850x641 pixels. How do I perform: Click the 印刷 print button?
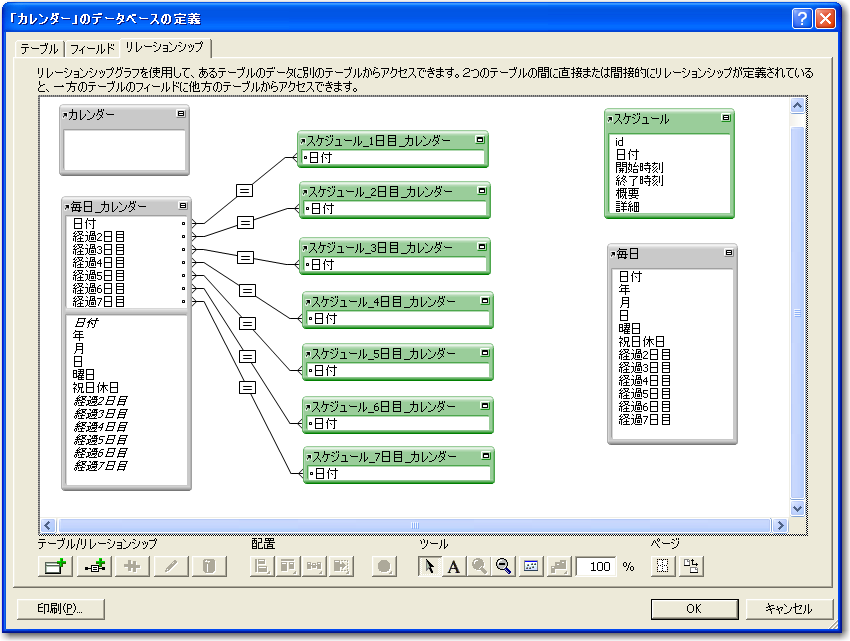coord(59,608)
